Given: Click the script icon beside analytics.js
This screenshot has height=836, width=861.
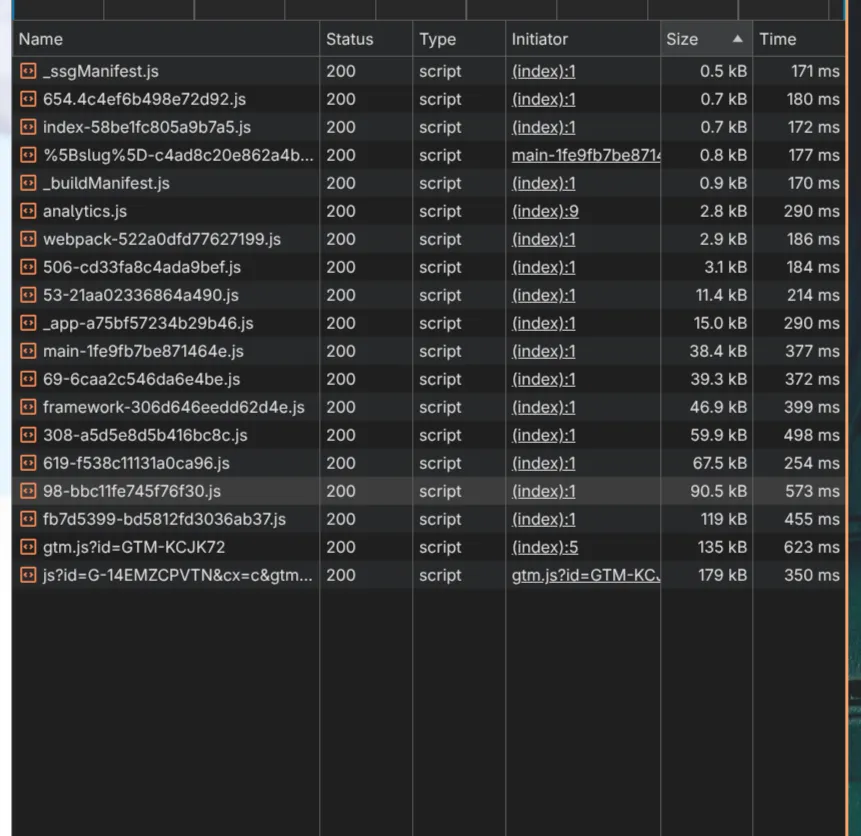Looking at the screenshot, I should click(28, 211).
